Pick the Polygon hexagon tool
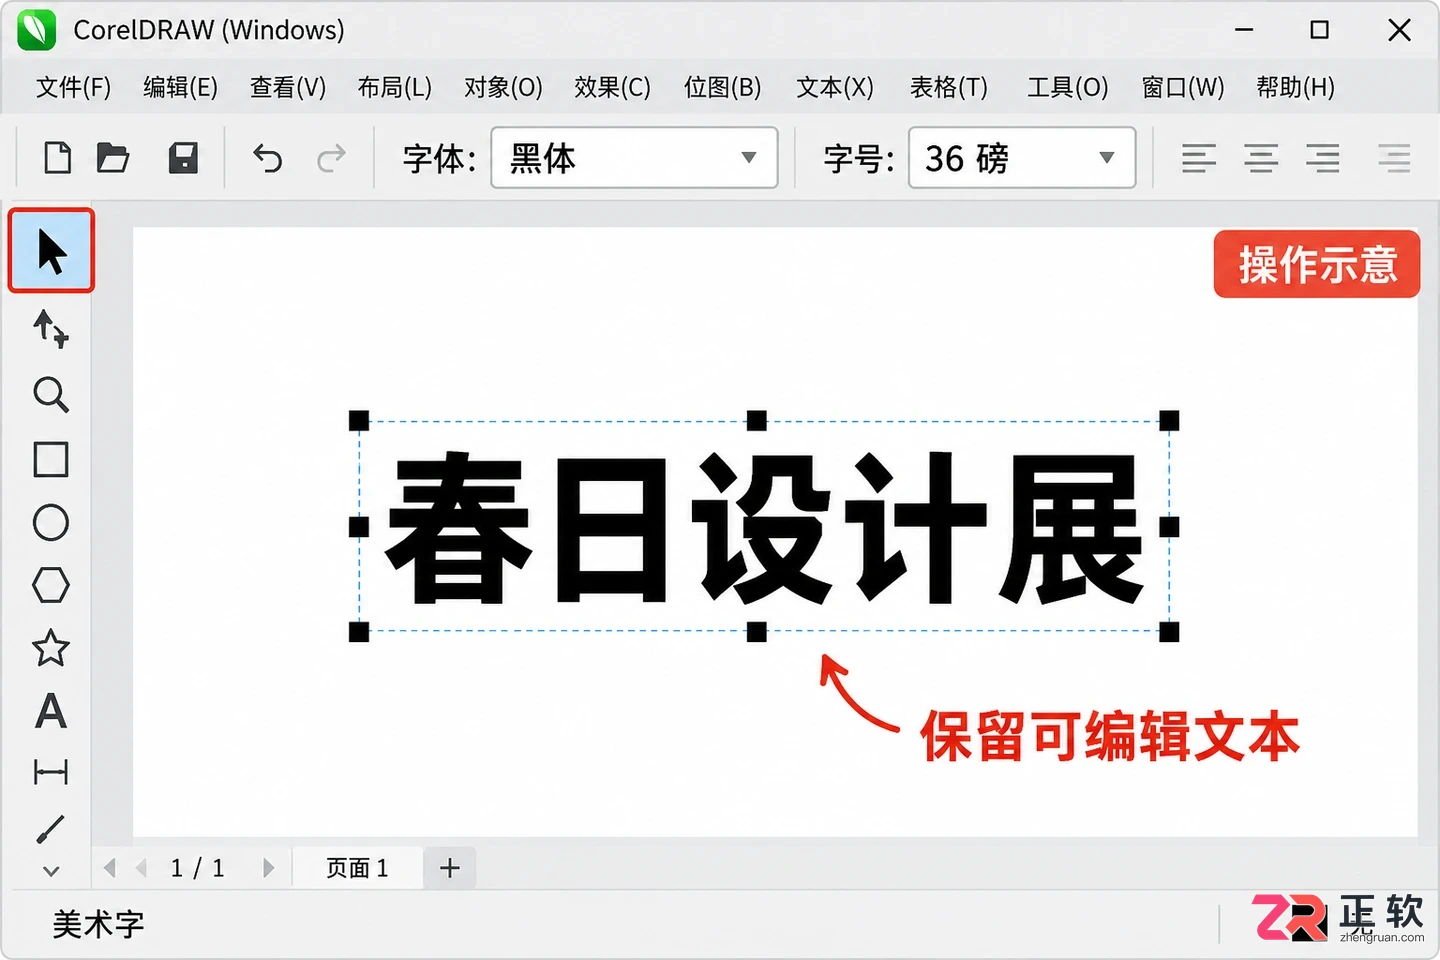The height and width of the screenshot is (960, 1440). [x=51, y=585]
